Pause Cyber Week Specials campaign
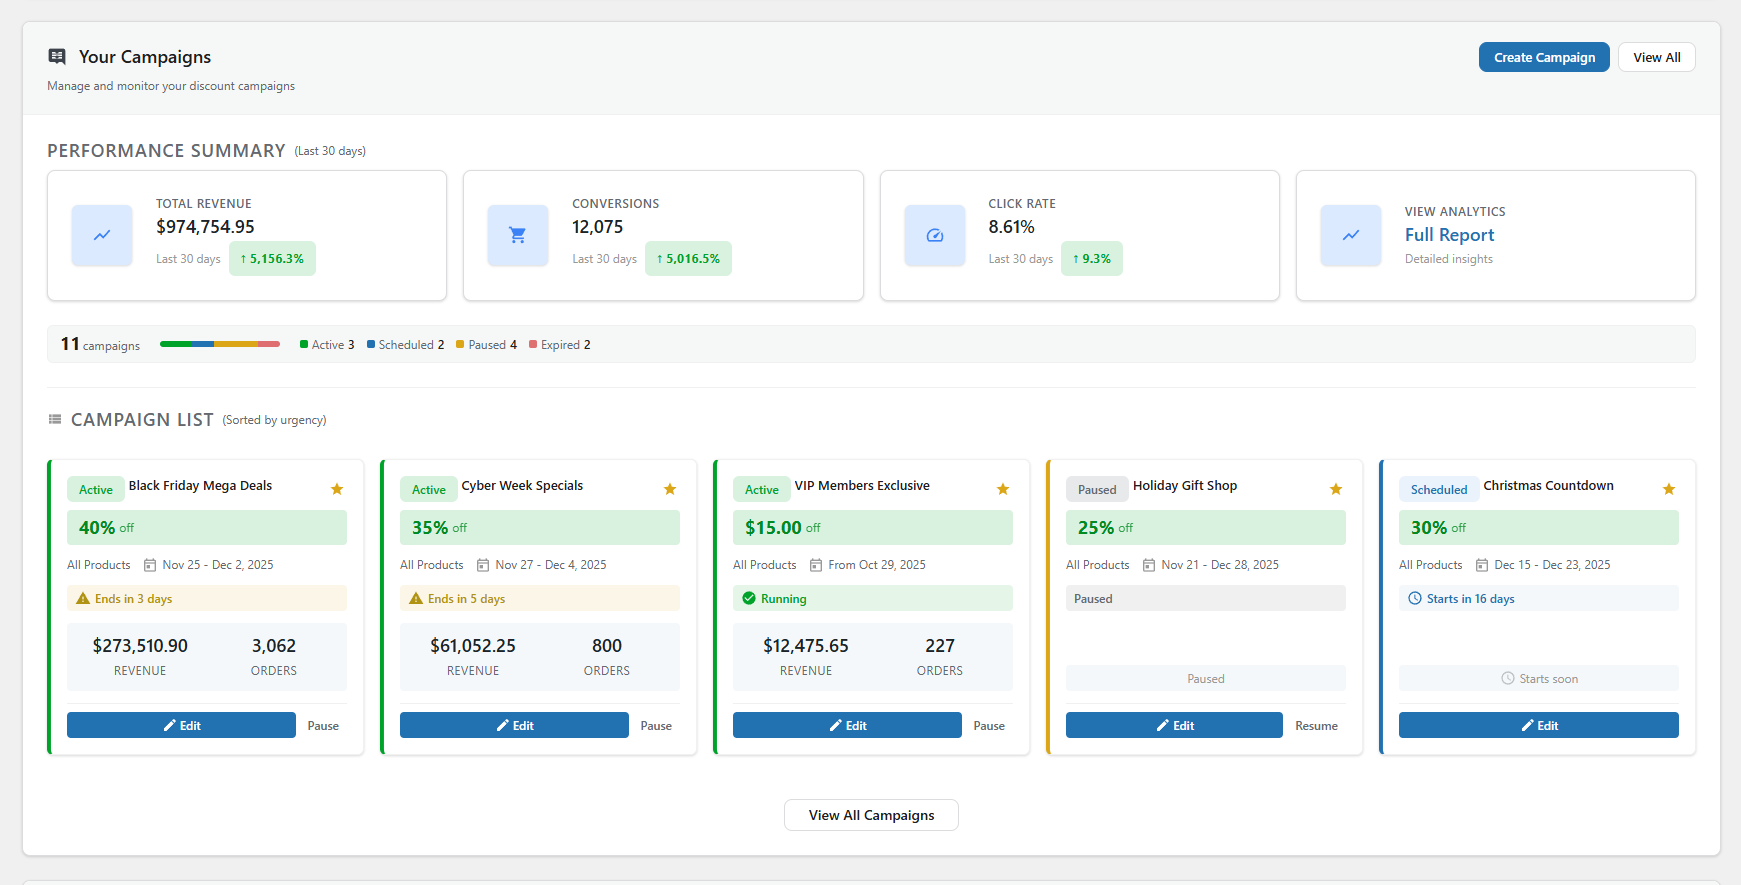This screenshot has width=1741, height=885. 656,725
